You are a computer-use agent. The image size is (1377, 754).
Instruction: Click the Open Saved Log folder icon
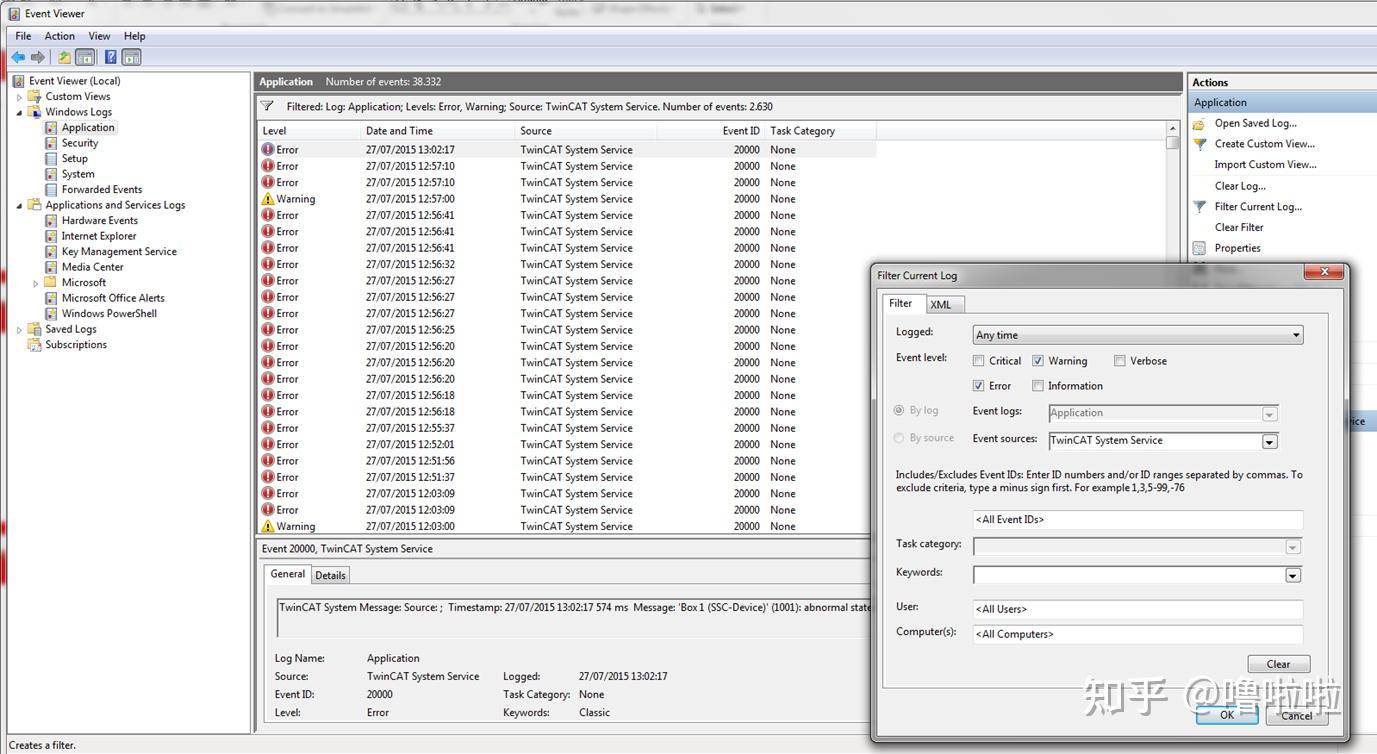[x=1199, y=122]
